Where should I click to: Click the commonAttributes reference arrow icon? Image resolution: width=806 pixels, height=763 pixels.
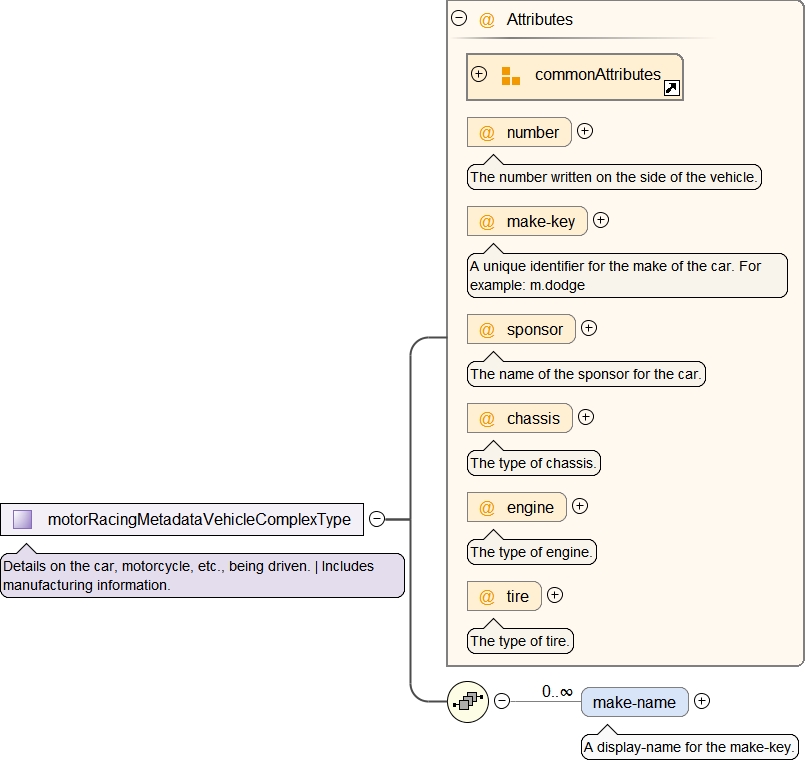tap(672, 89)
